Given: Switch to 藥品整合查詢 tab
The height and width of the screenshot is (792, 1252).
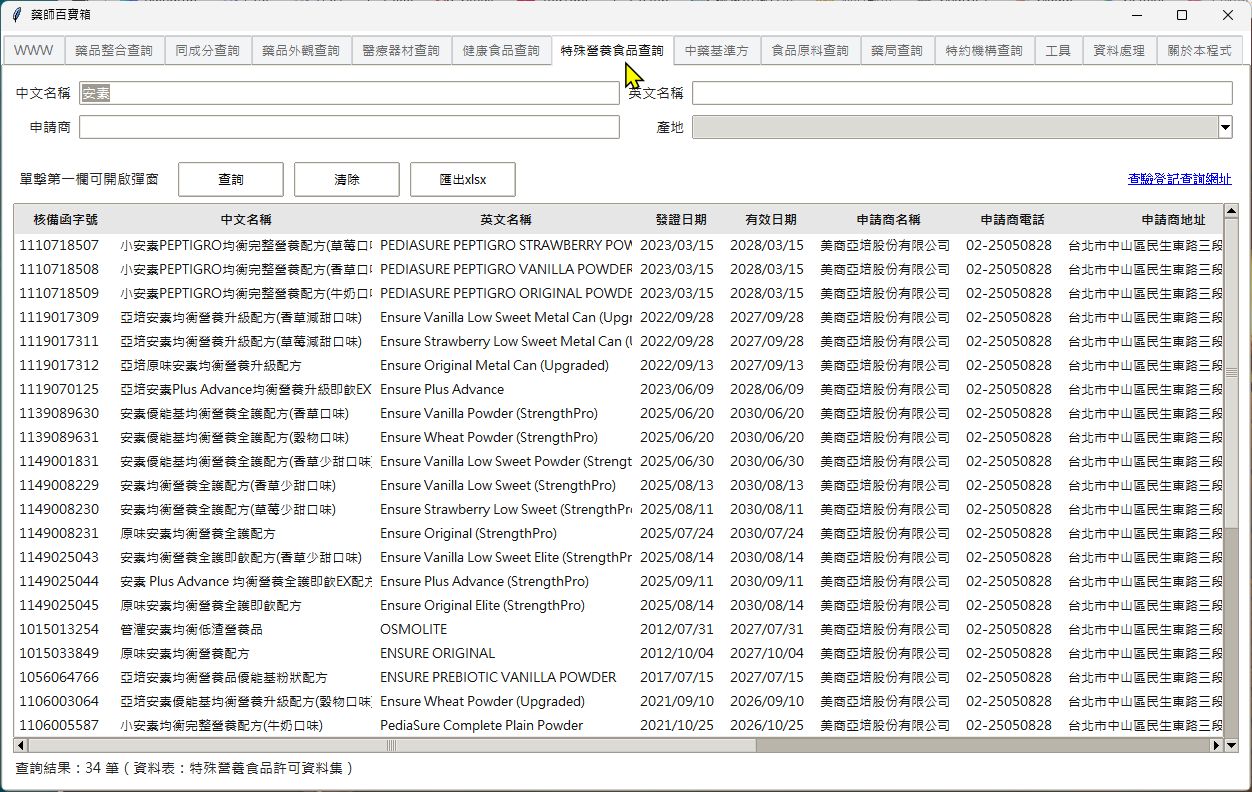Looking at the screenshot, I should (x=114, y=50).
